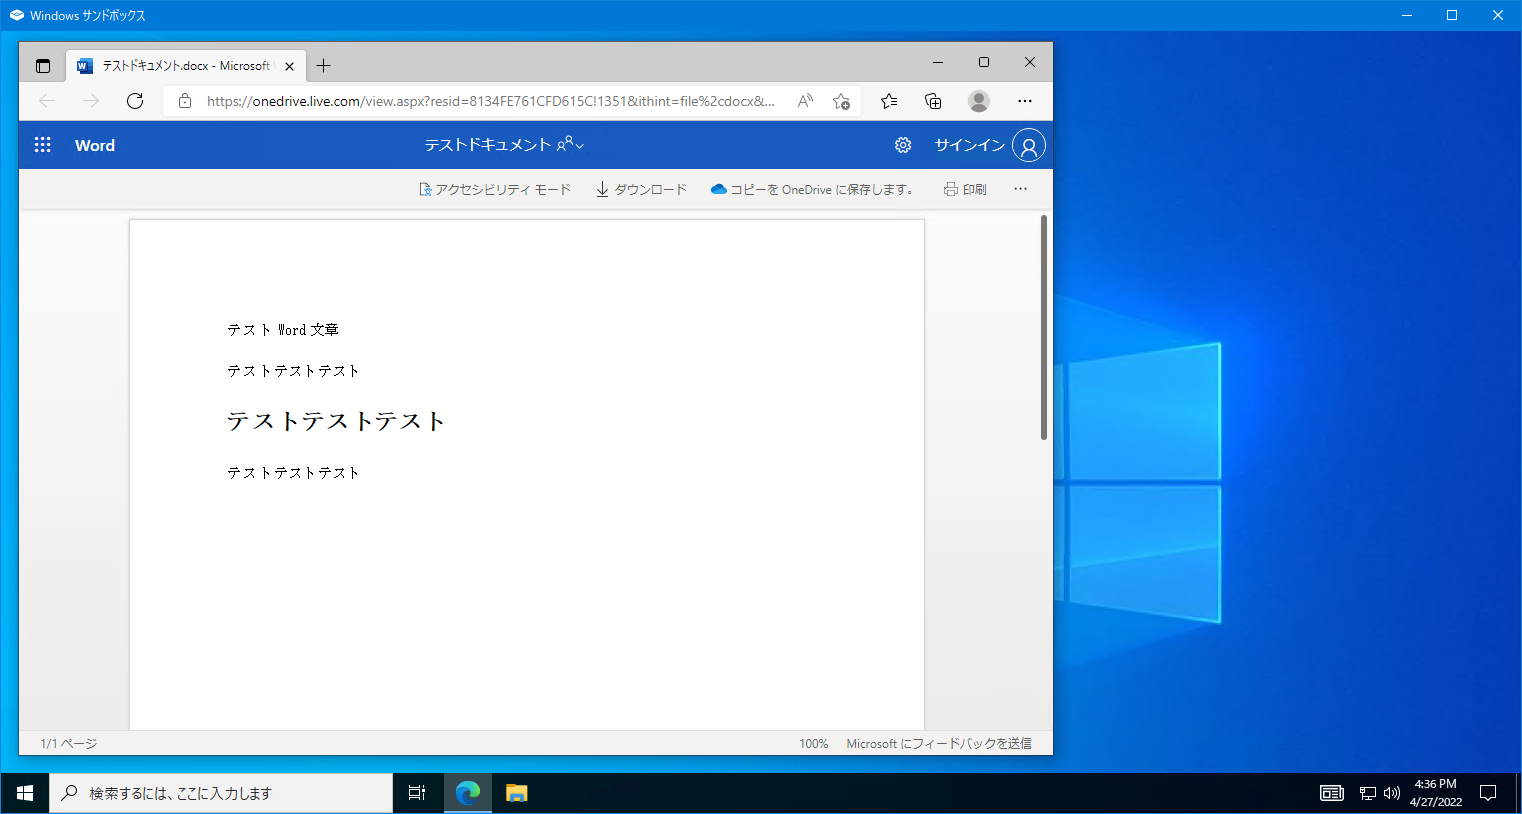Send feedback to Microsoft via status bar link
The image size is (1522, 814).
pos(939,743)
